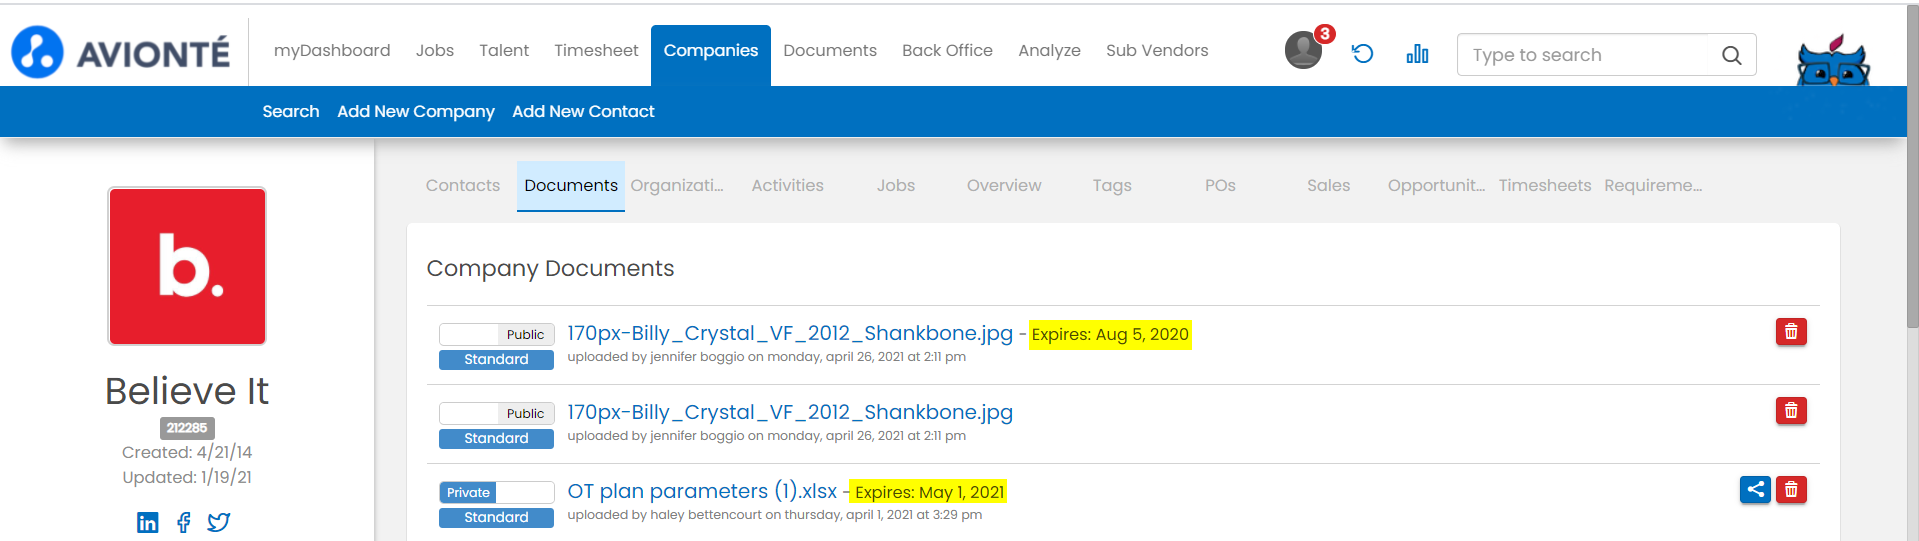
Task: Toggle Public switch on first document
Action: (496, 334)
